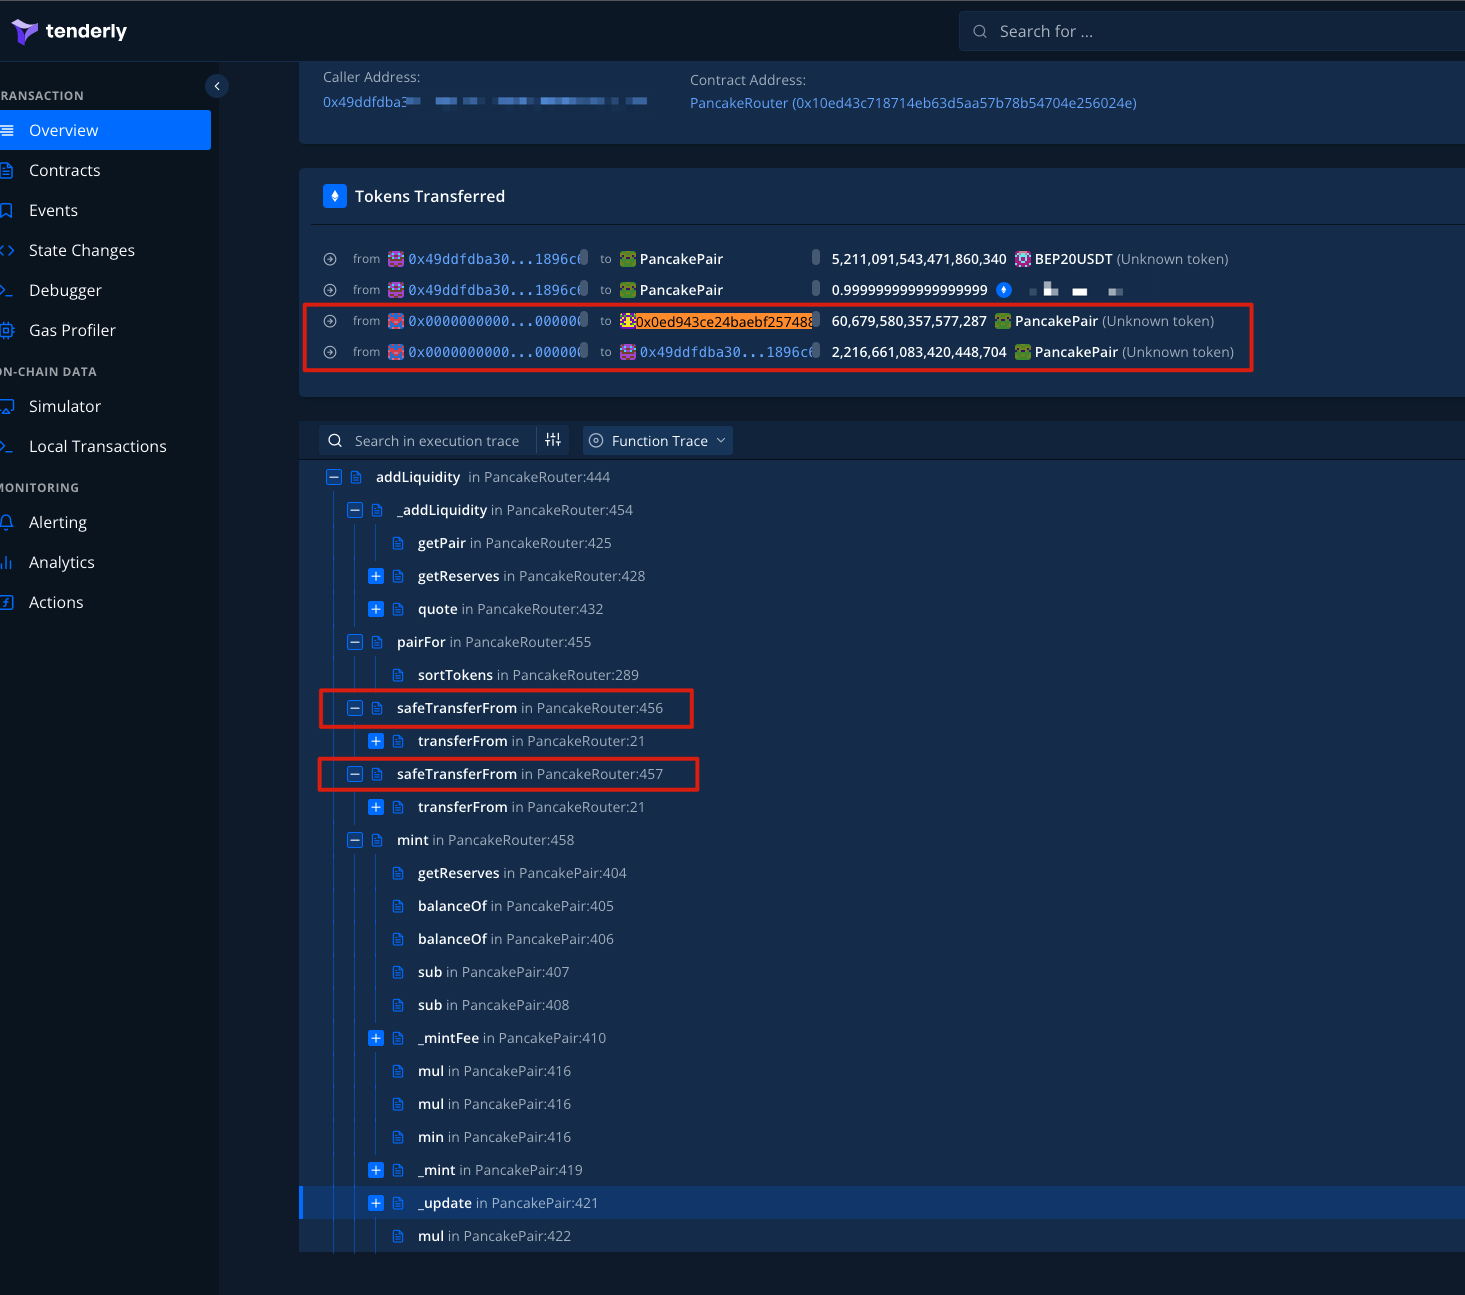Collapse the mint in PancakeRouter:458 node

(x=355, y=840)
